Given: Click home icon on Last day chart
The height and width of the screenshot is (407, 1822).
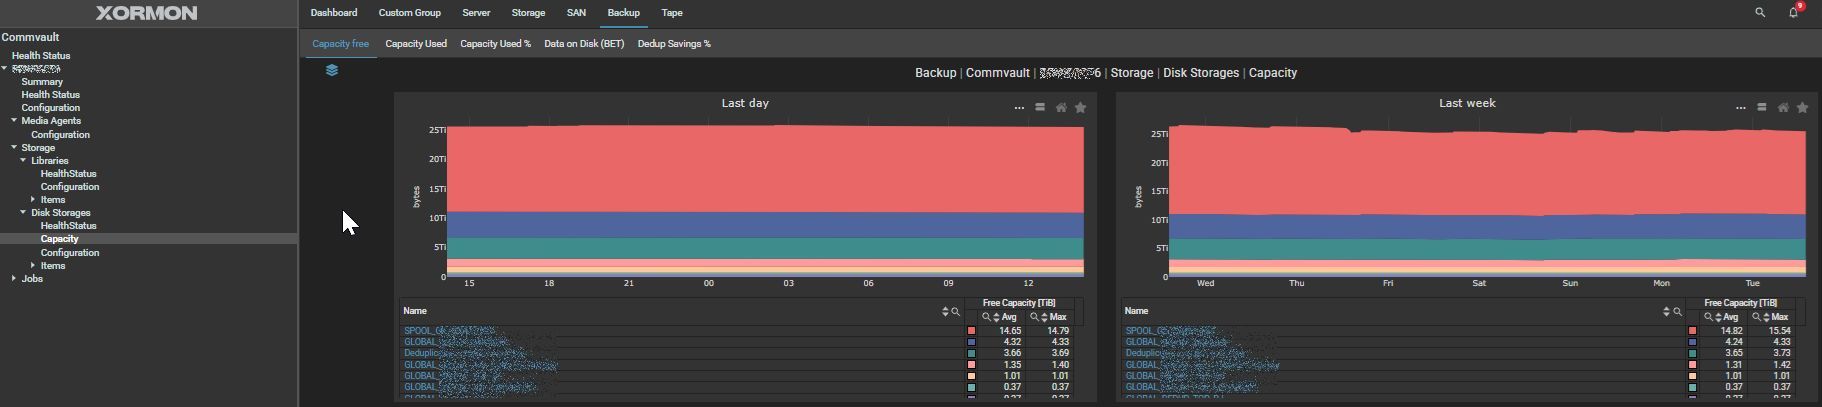Looking at the screenshot, I should 1061,108.
